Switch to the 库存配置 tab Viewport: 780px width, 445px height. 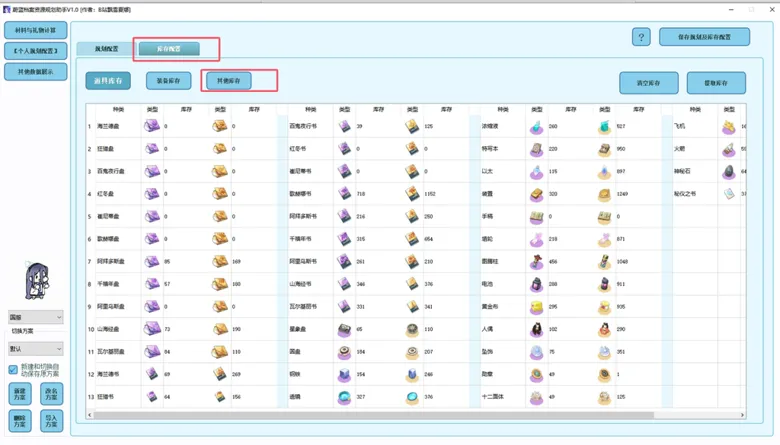pos(169,49)
